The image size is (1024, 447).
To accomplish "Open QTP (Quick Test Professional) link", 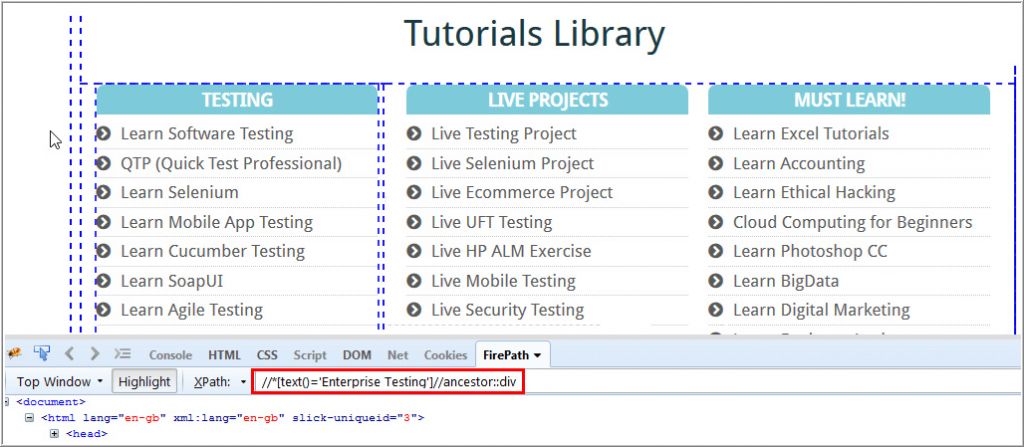I will point(231,163).
